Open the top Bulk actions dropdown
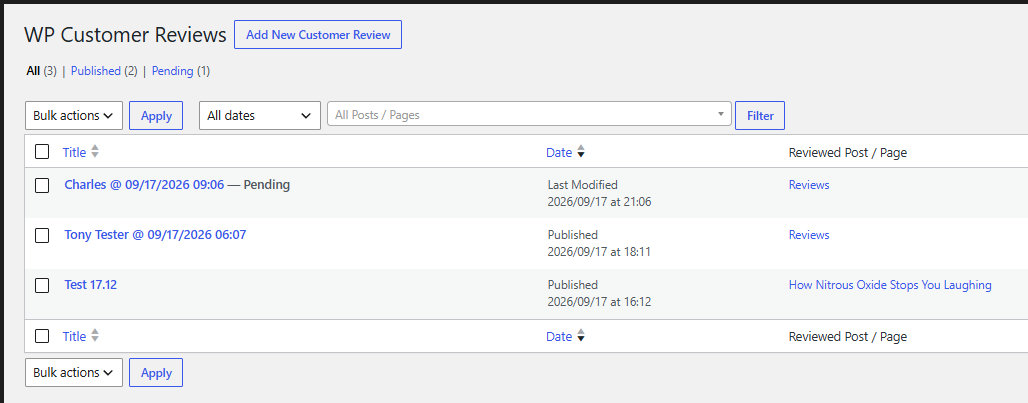Screen dimensions: 1028x403 74,115
